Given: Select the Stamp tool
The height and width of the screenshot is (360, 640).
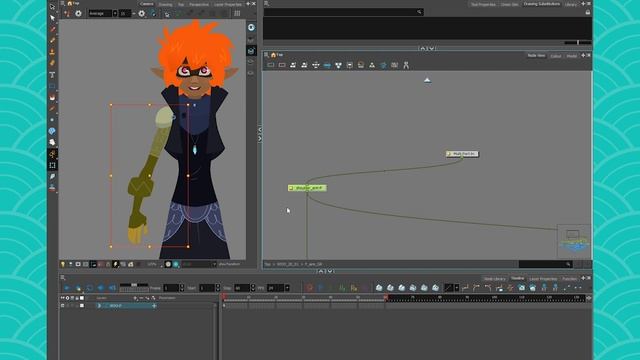Looking at the screenshot, I should tap(52, 52).
